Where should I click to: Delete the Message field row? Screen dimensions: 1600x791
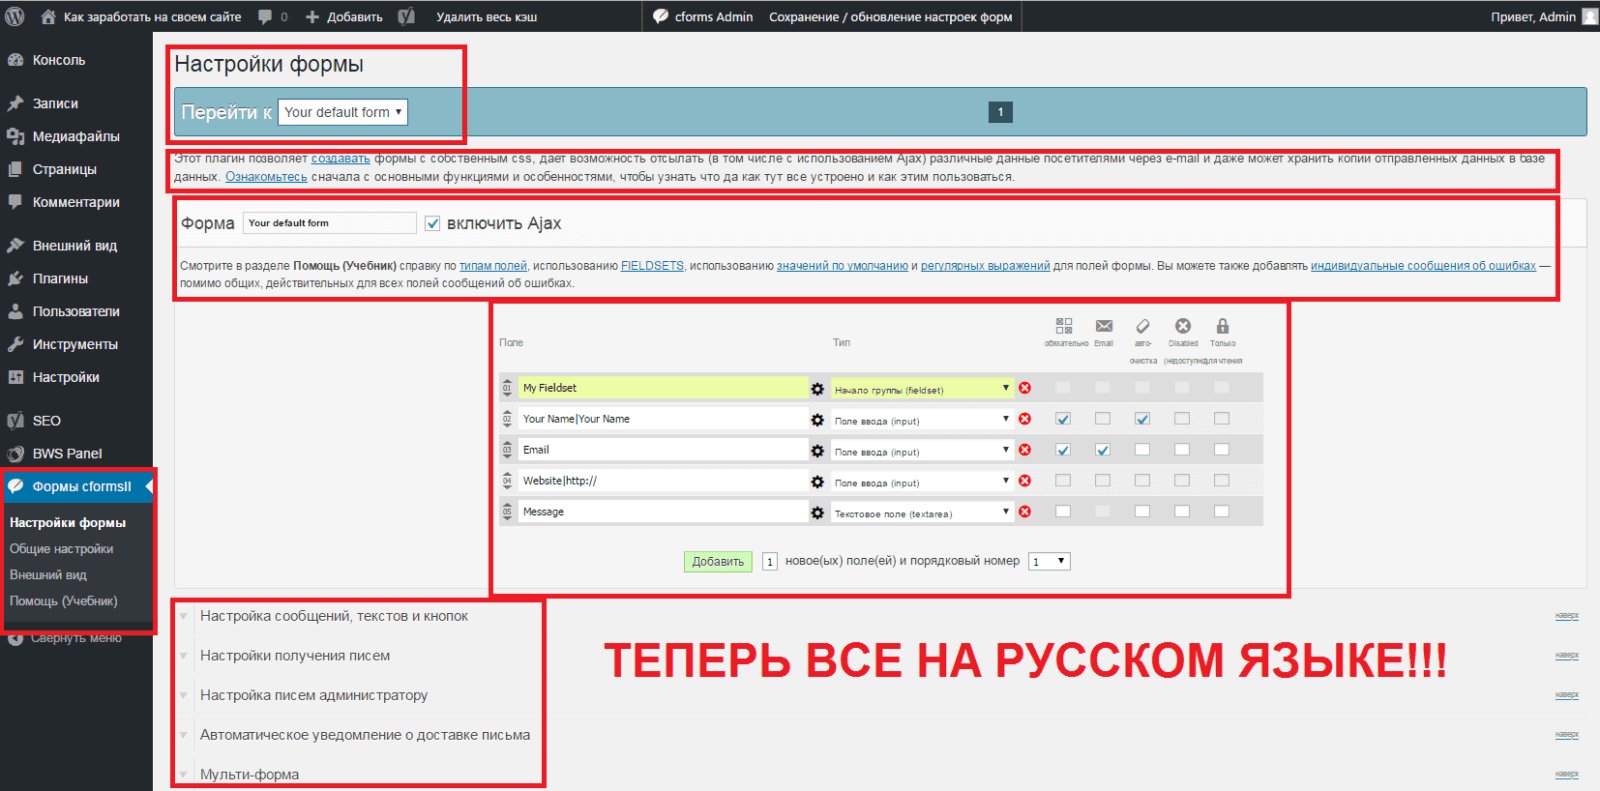pyautogui.click(x=1025, y=512)
